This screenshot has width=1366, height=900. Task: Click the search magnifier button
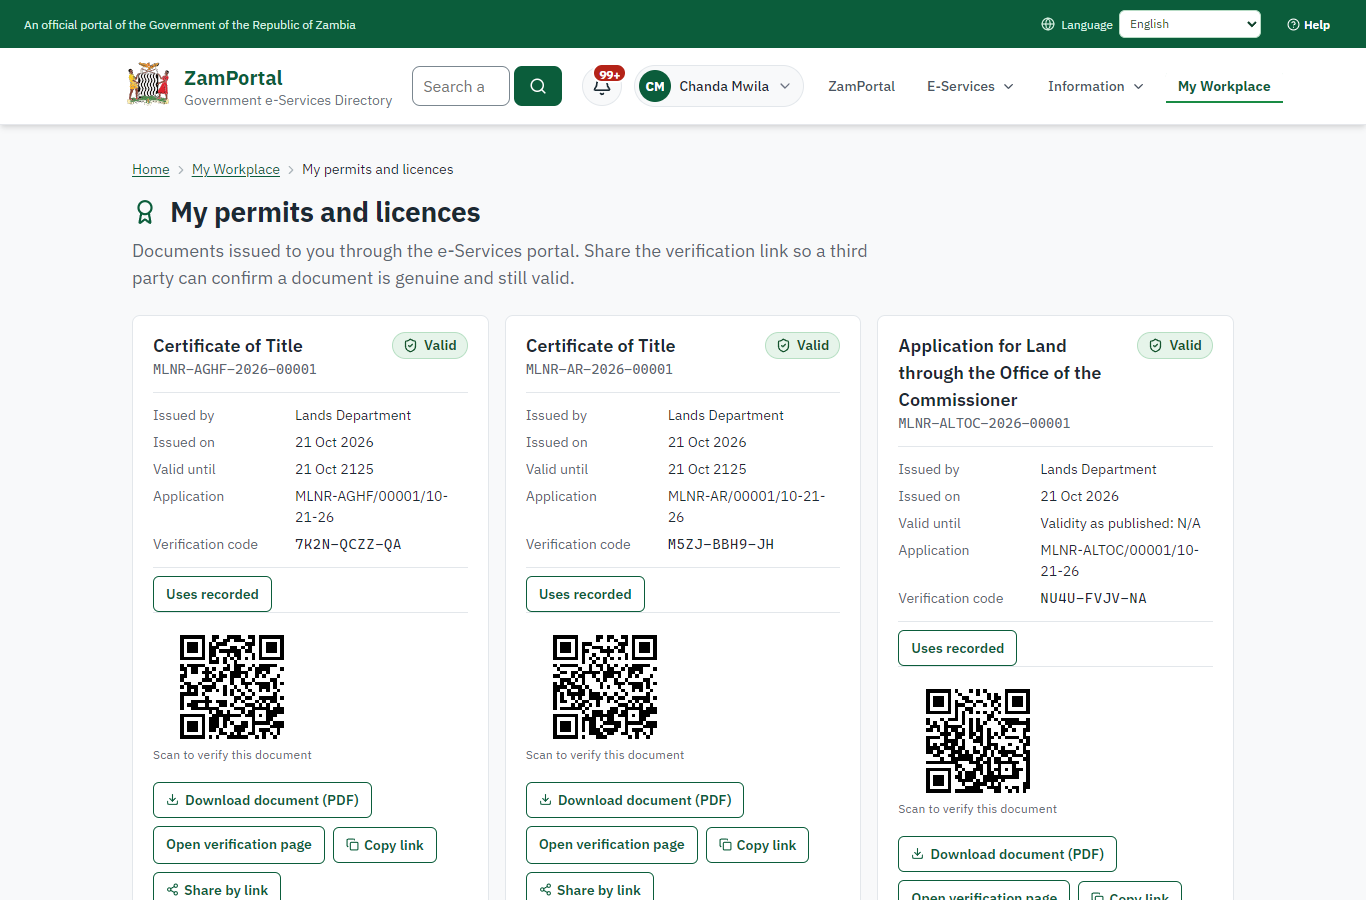(x=538, y=86)
